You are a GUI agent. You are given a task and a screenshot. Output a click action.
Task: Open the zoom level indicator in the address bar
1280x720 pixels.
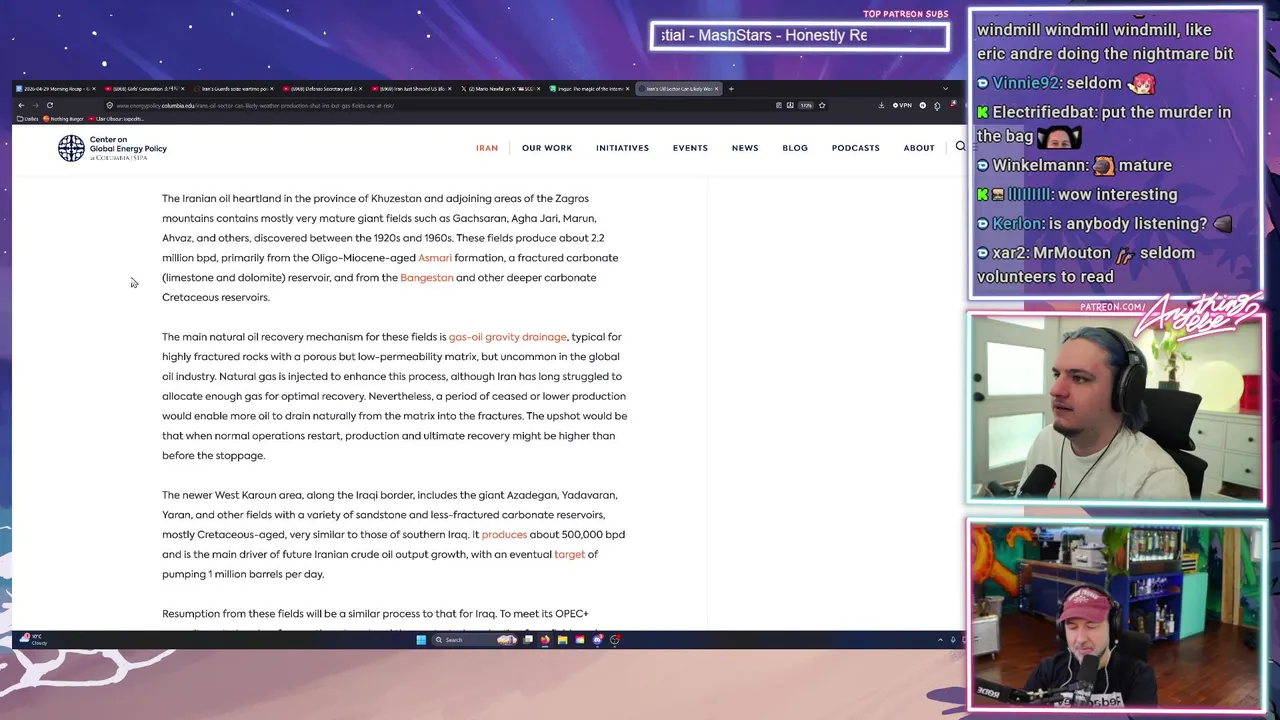pyautogui.click(x=806, y=105)
